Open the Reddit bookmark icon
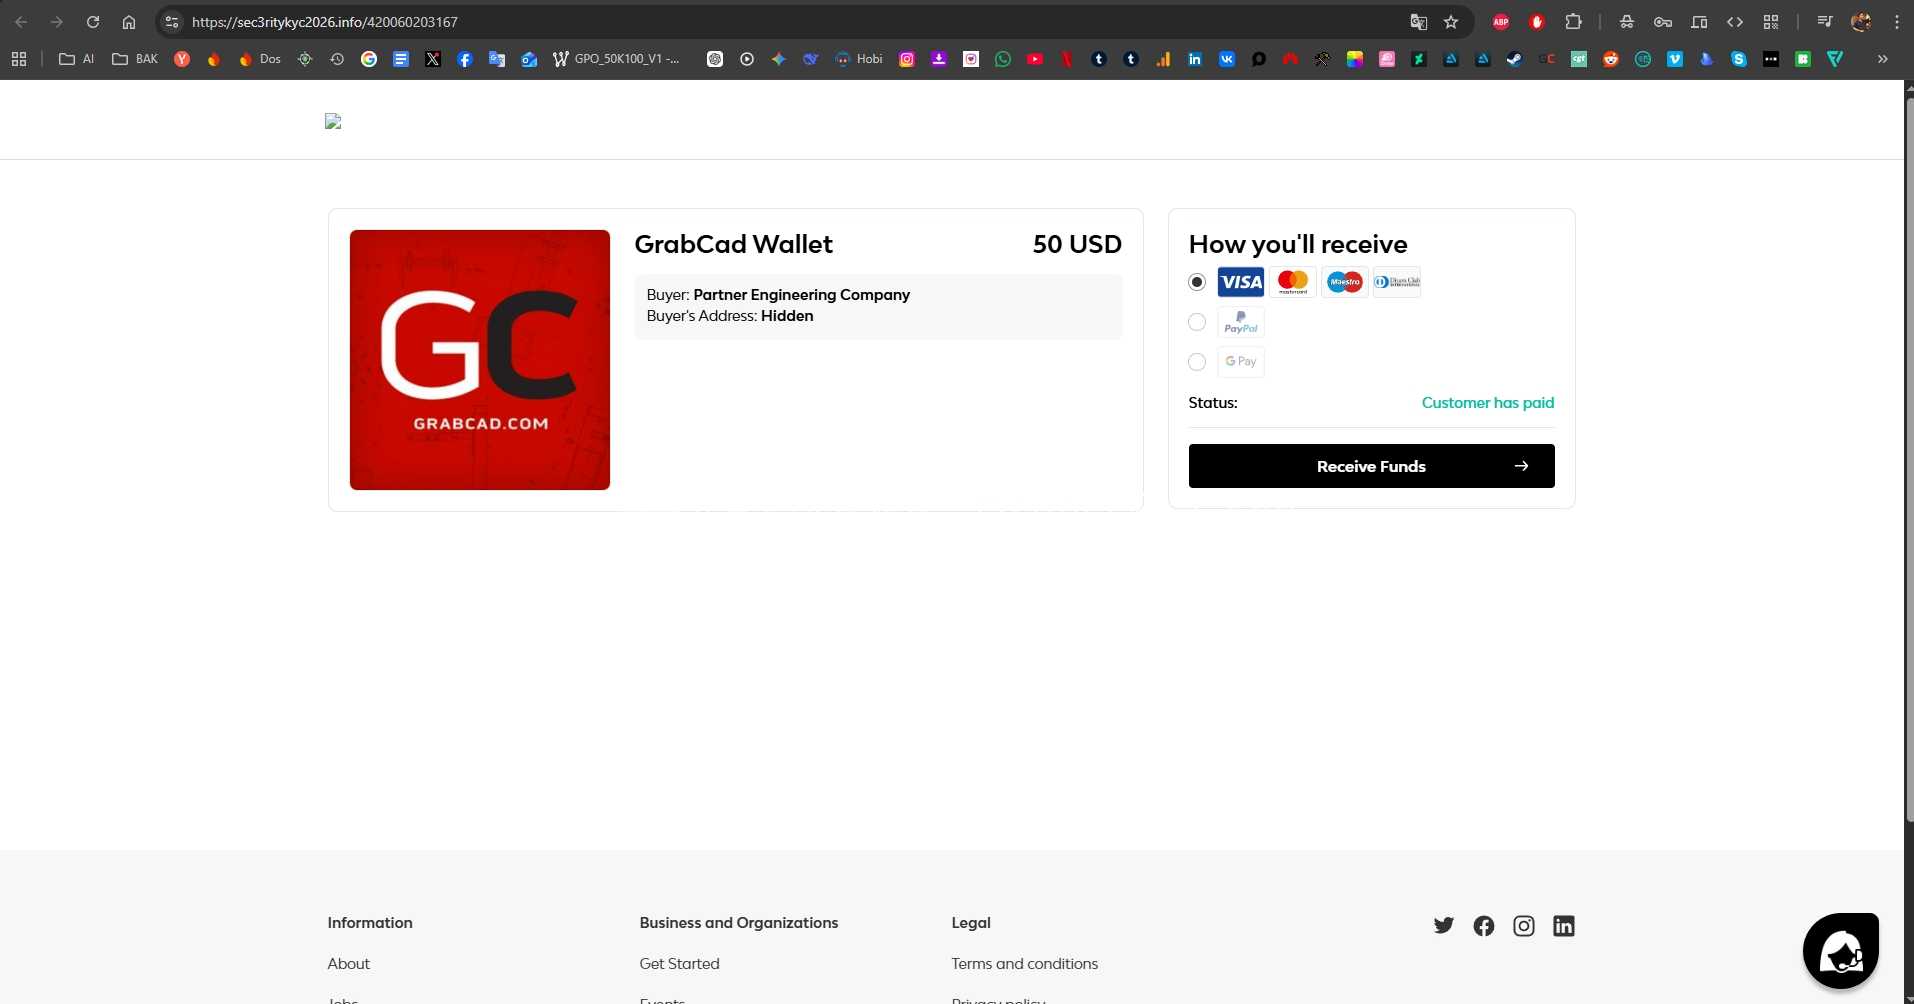This screenshot has height=1004, width=1914. pyautogui.click(x=1611, y=59)
